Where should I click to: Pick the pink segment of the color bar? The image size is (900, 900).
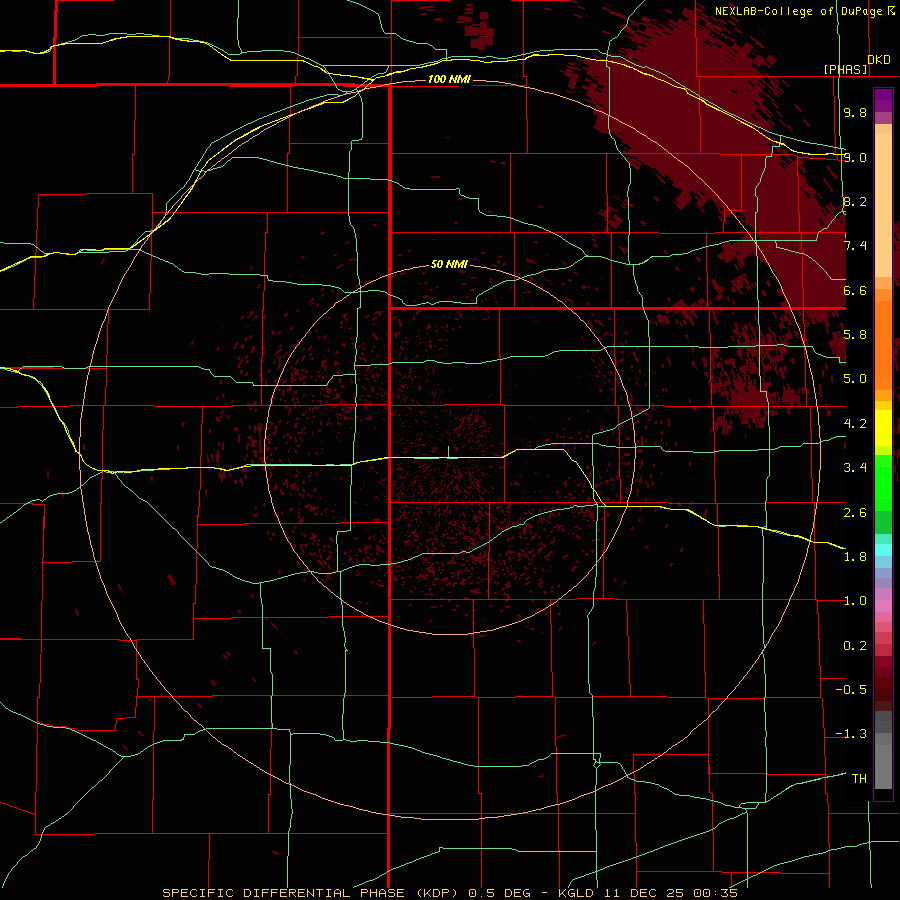(883, 606)
